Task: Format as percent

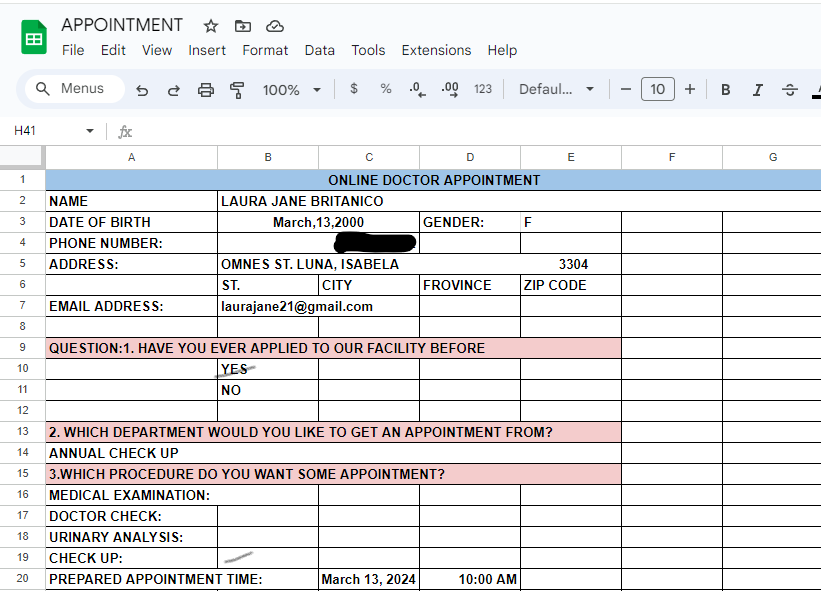Action: point(386,89)
